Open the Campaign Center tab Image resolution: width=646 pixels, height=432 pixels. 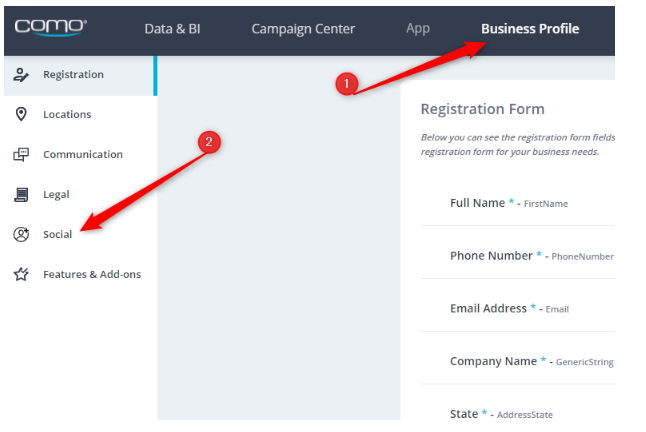pyautogui.click(x=303, y=29)
